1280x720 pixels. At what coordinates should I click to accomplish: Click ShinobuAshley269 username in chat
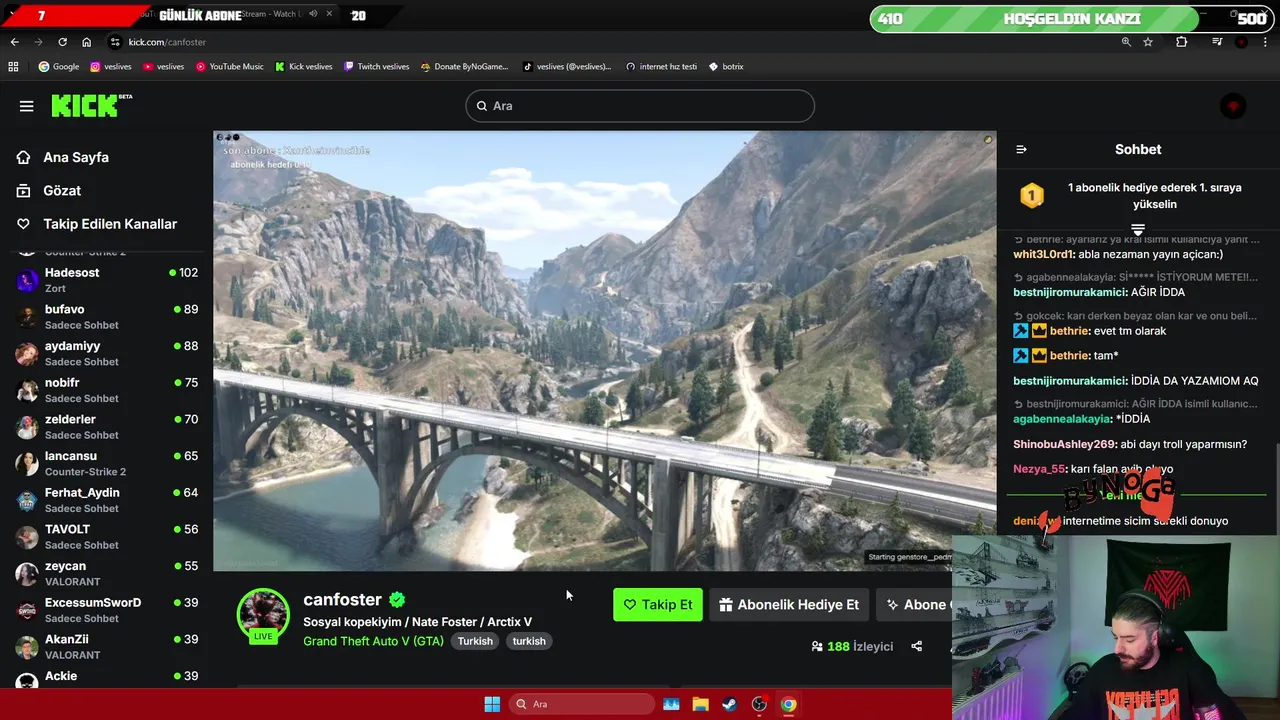coord(1065,444)
